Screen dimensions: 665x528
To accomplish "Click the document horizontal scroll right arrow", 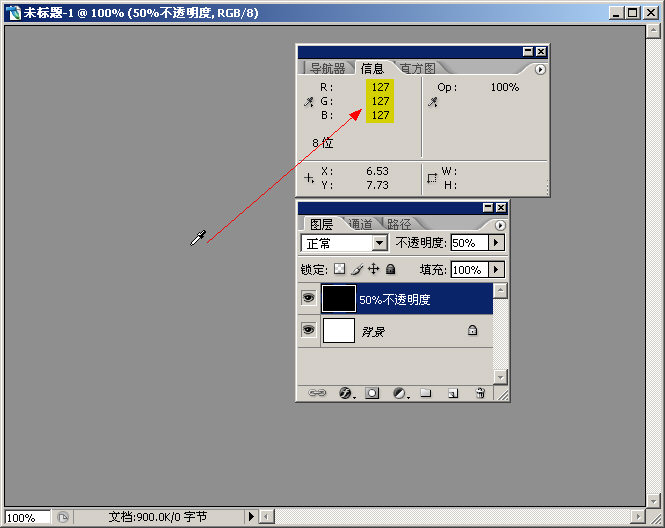I will (x=637, y=517).
